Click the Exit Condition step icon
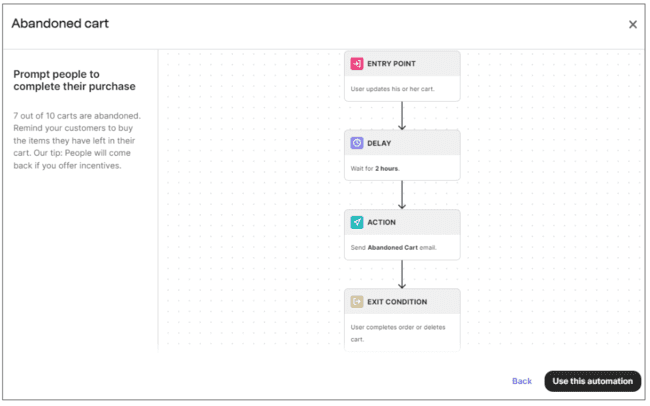Viewport: 650px width, 406px height. pyautogui.click(x=357, y=301)
